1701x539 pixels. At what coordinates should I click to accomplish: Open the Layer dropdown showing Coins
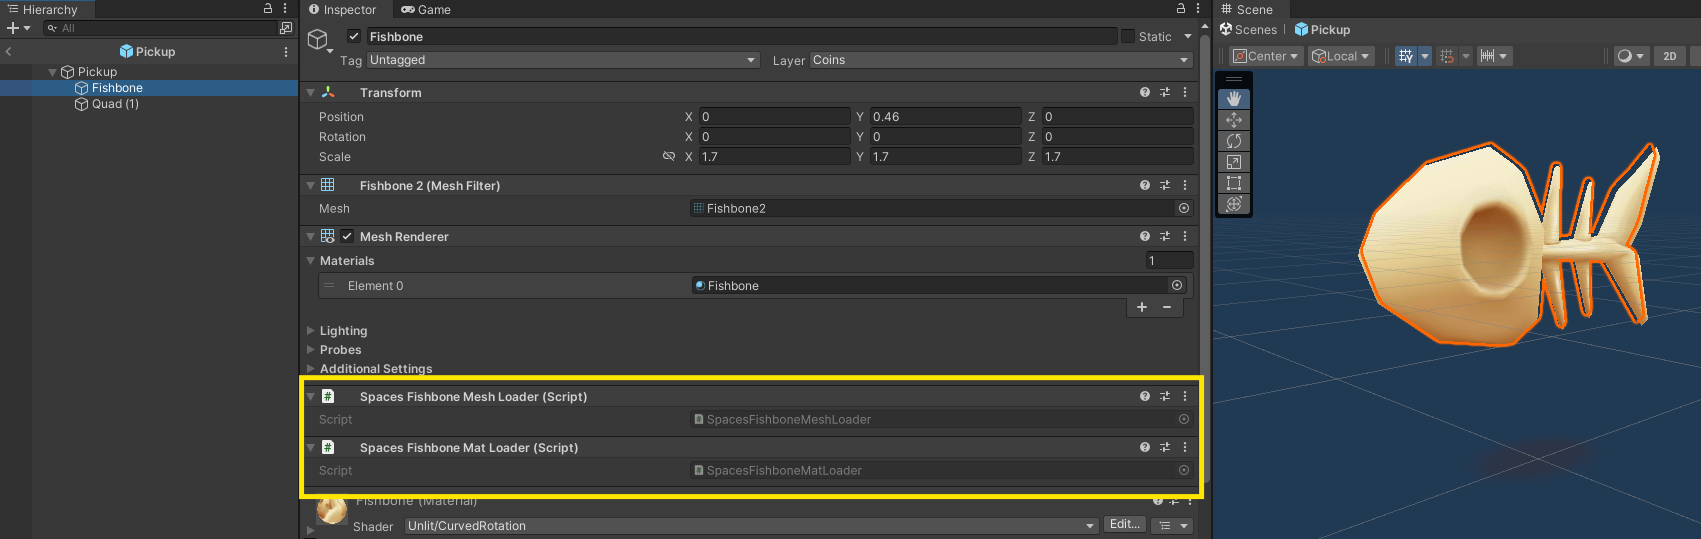point(1001,60)
